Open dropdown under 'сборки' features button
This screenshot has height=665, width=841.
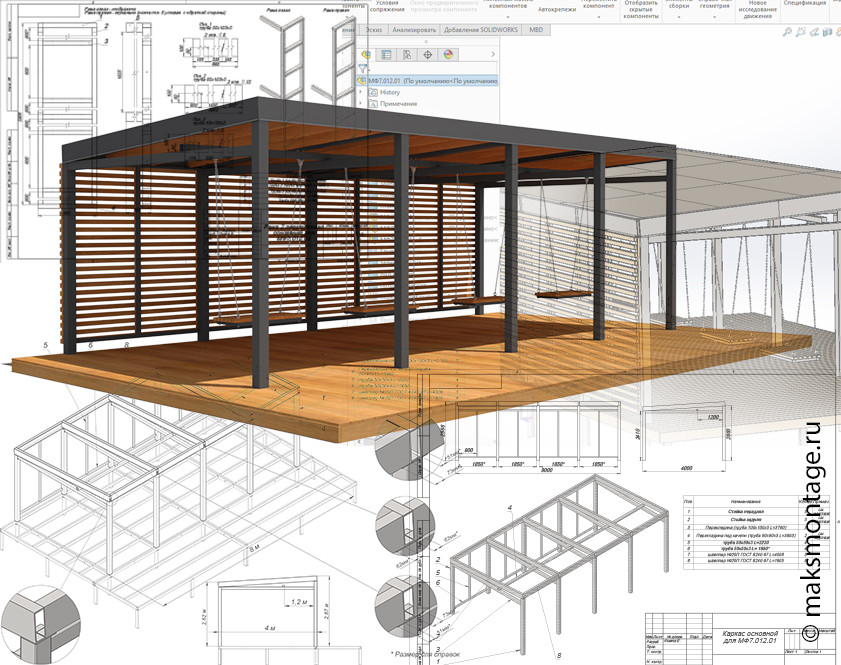click(678, 16)
